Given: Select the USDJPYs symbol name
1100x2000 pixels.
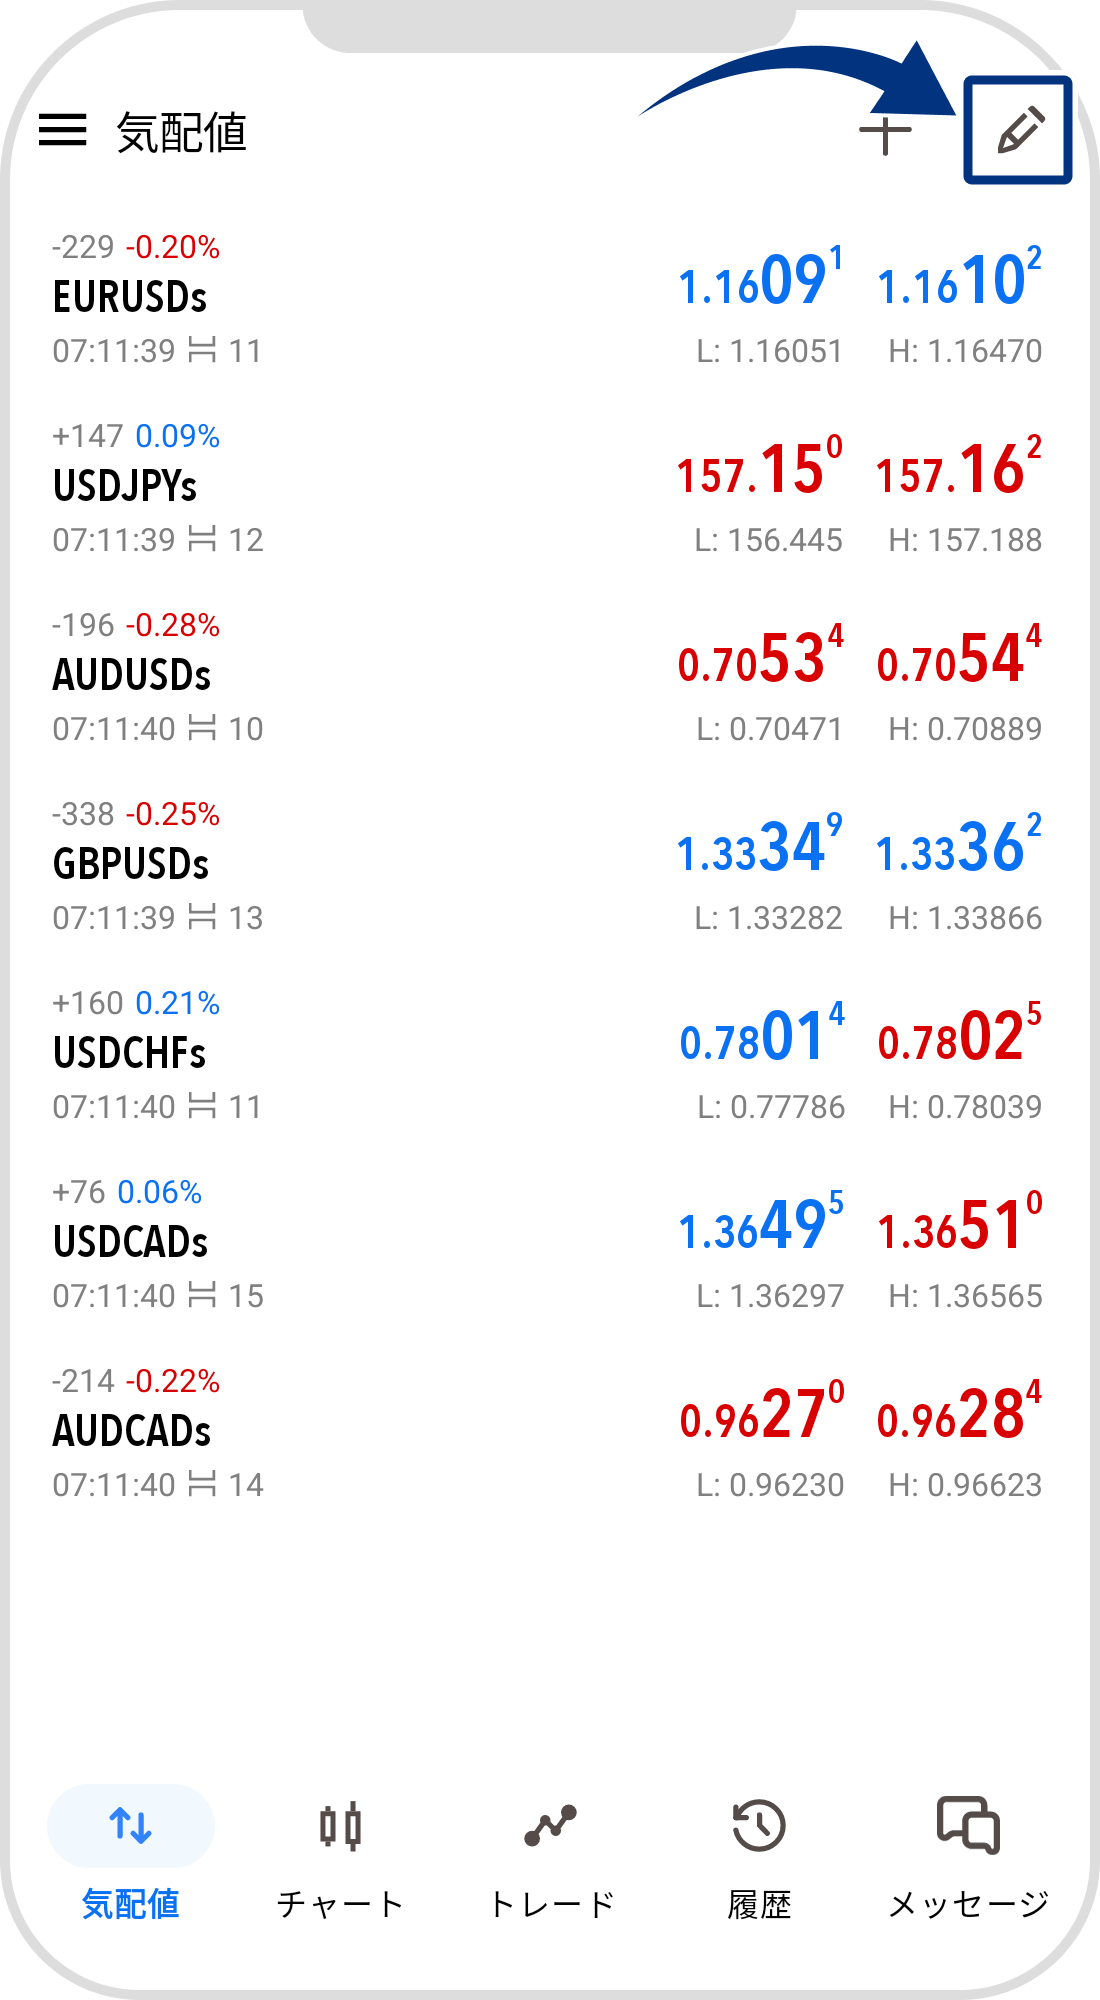Looking at the screenshot, I should click(125, 487).
